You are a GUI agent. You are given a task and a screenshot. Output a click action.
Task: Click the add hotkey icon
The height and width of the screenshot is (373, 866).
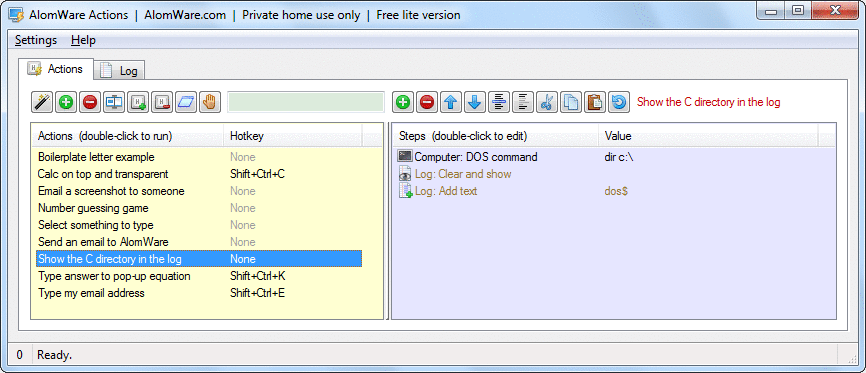click(138, 102)
